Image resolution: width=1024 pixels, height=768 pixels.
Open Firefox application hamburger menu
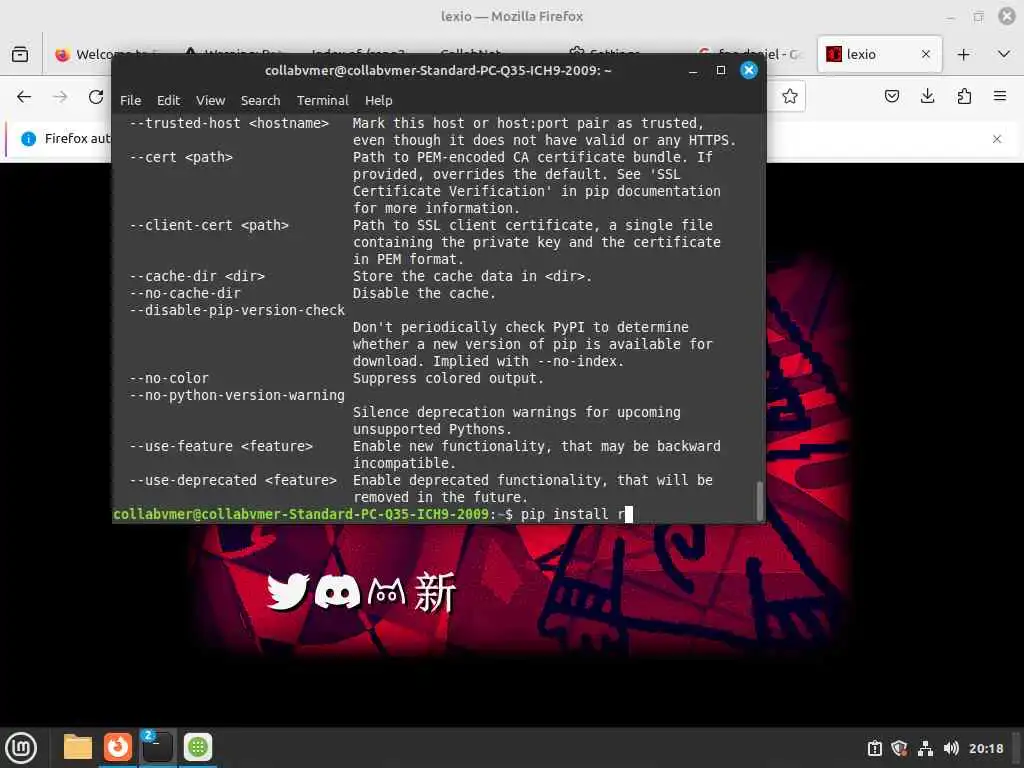coord(1000,97)
